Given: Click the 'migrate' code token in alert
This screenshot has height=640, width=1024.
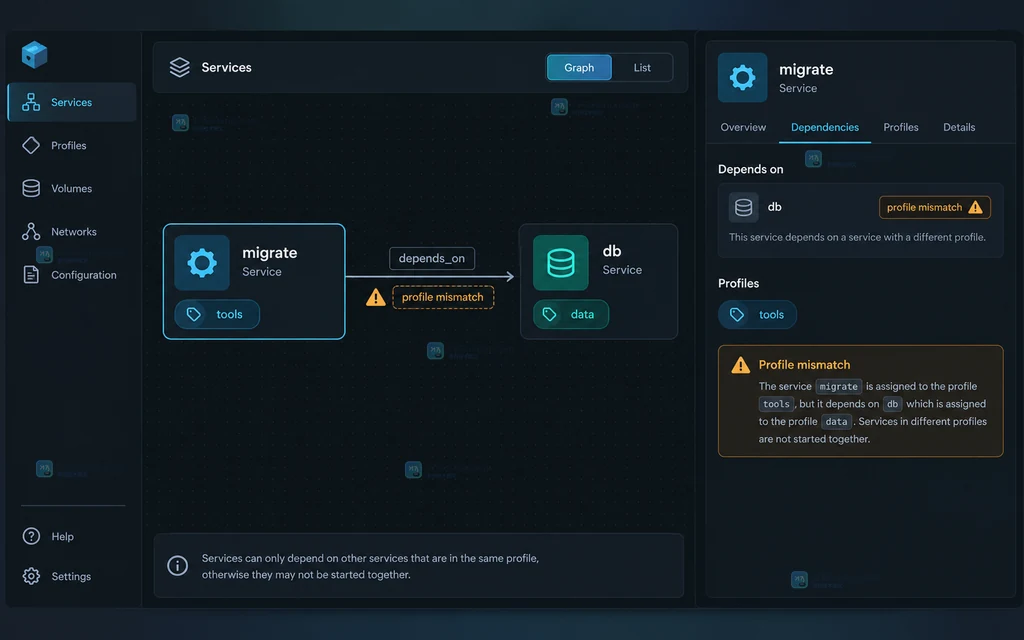Looking at the screenshot, I should pos(839,387).
